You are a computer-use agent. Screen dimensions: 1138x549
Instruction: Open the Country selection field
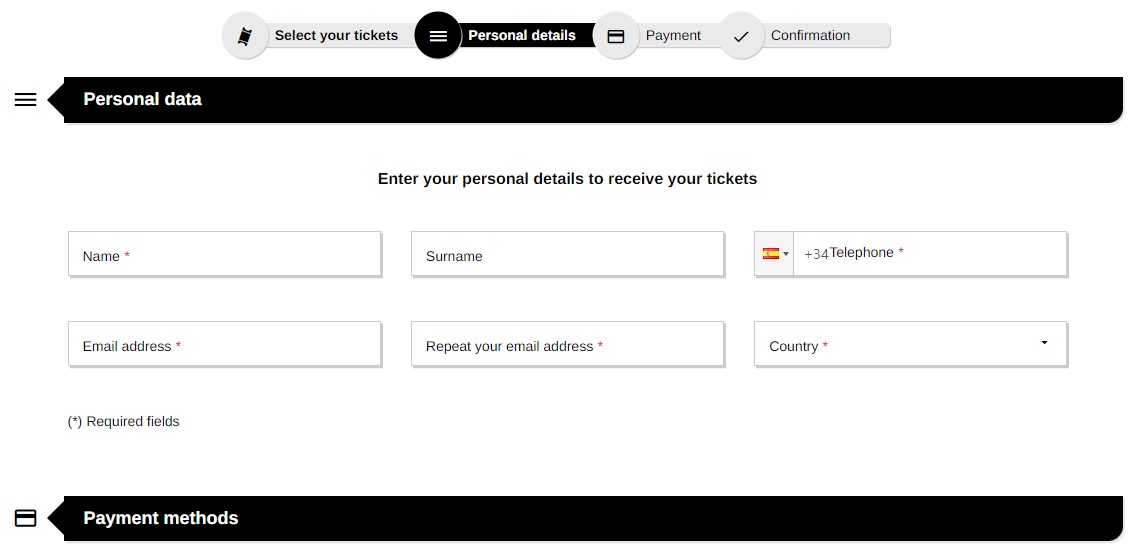click(911, 344)
